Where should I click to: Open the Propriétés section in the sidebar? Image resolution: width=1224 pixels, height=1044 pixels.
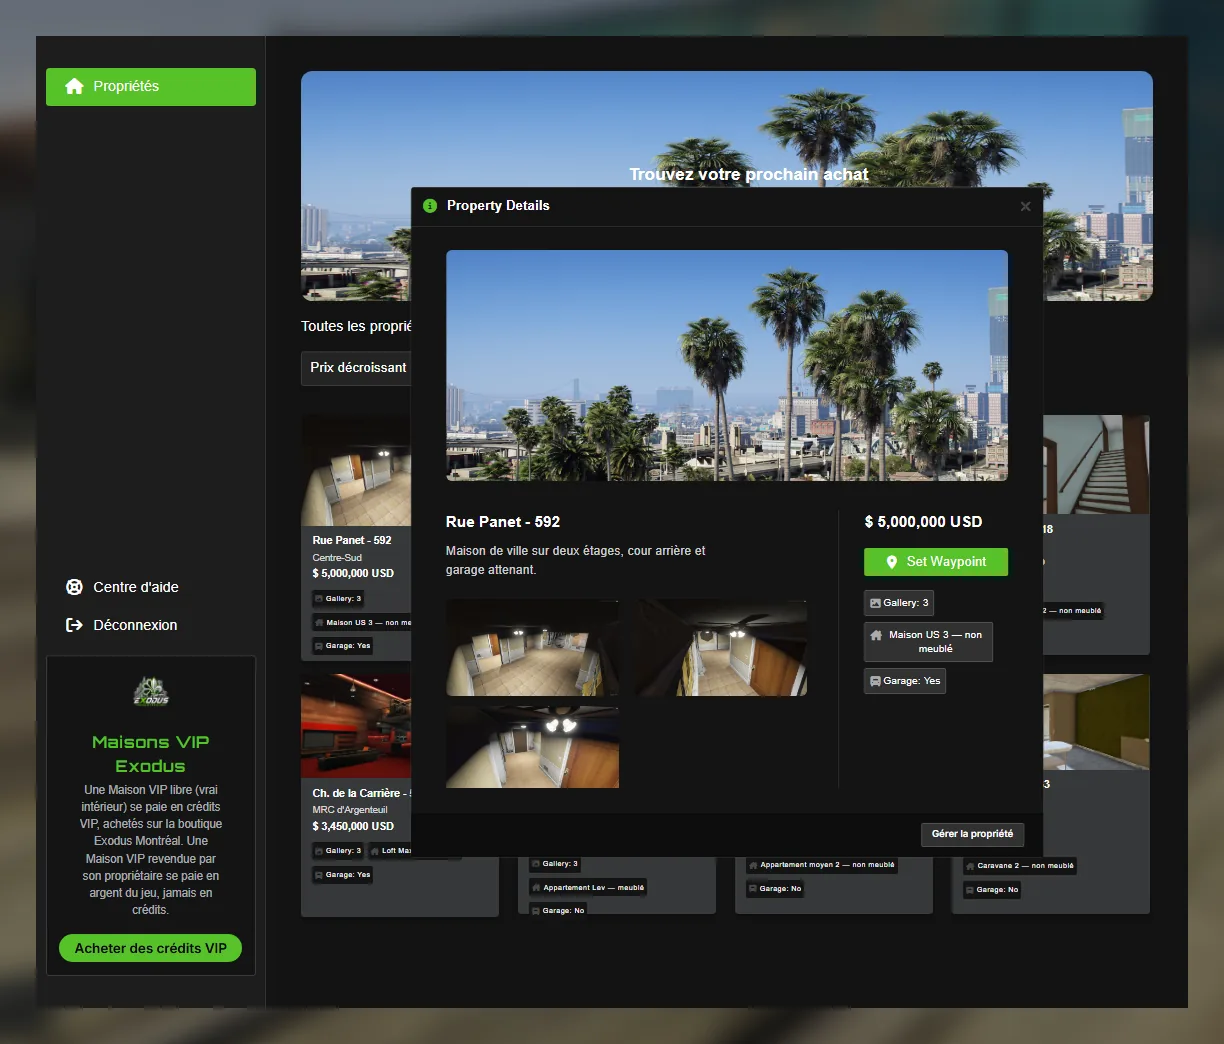(151, 87)
